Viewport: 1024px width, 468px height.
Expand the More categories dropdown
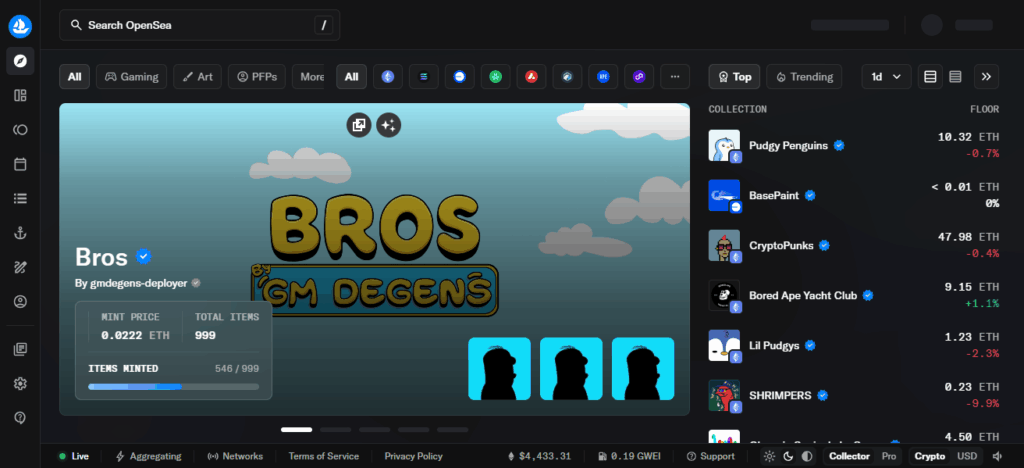click(x=311, y=76)
